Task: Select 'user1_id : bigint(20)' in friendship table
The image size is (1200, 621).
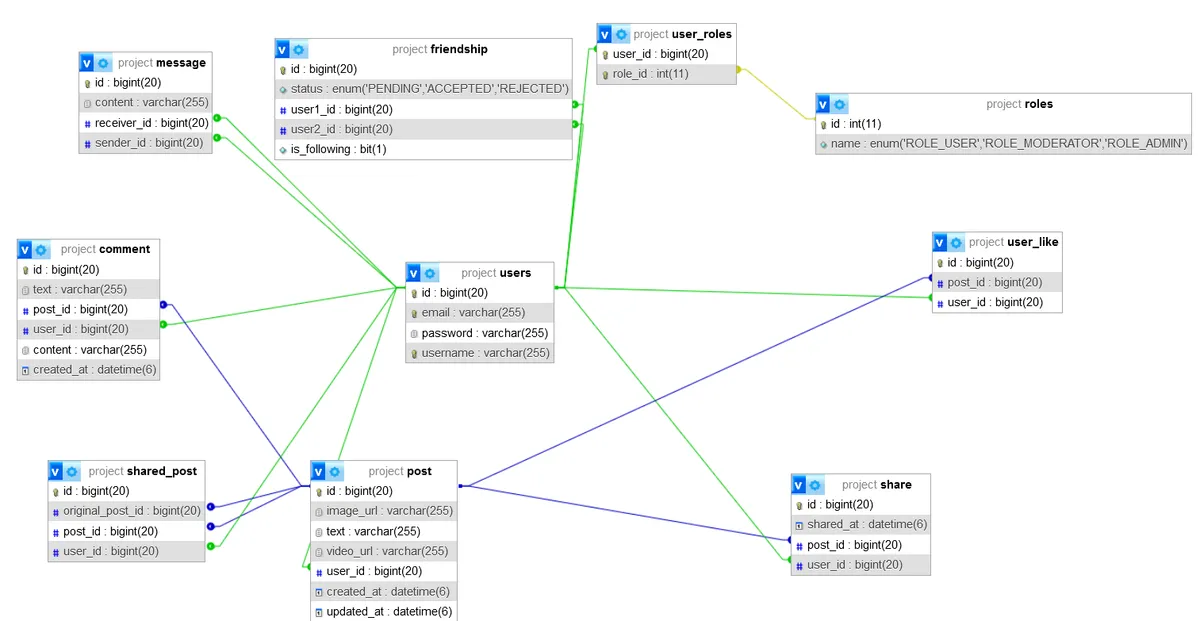Action: (x=424, y=109)
